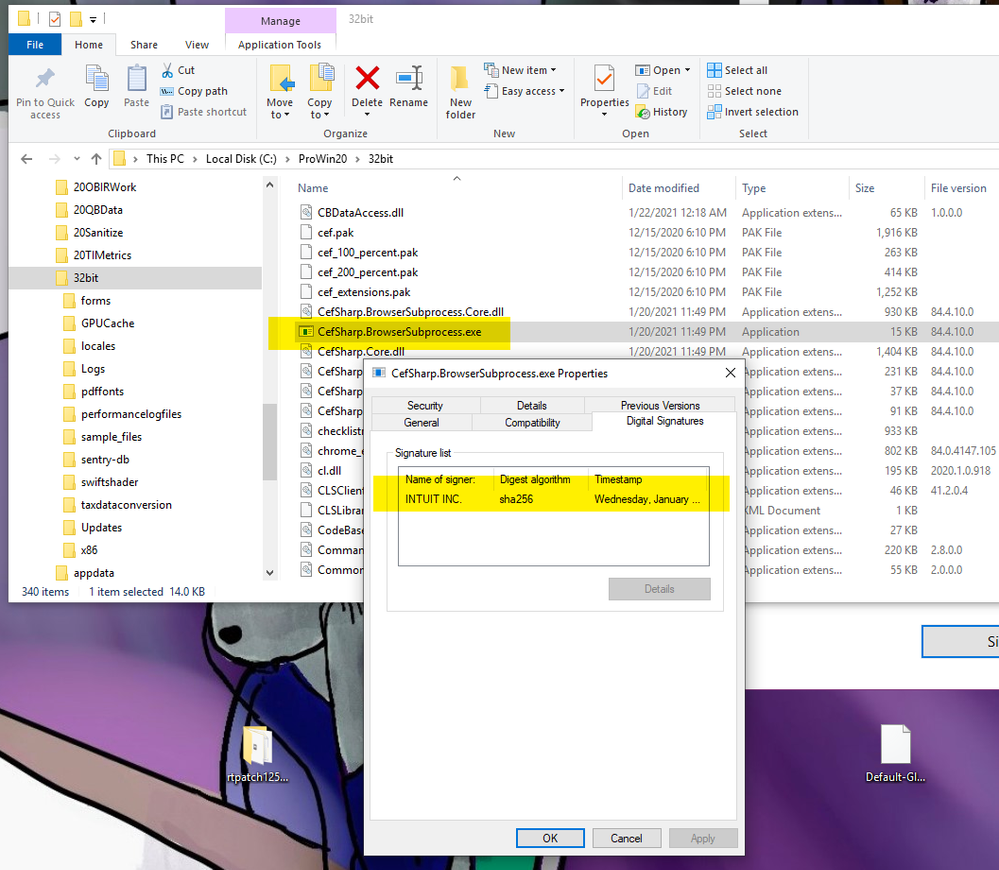Screen dimensions: 999x870
Task: Click the Cut scissors icon
Action: click(166, 70)
